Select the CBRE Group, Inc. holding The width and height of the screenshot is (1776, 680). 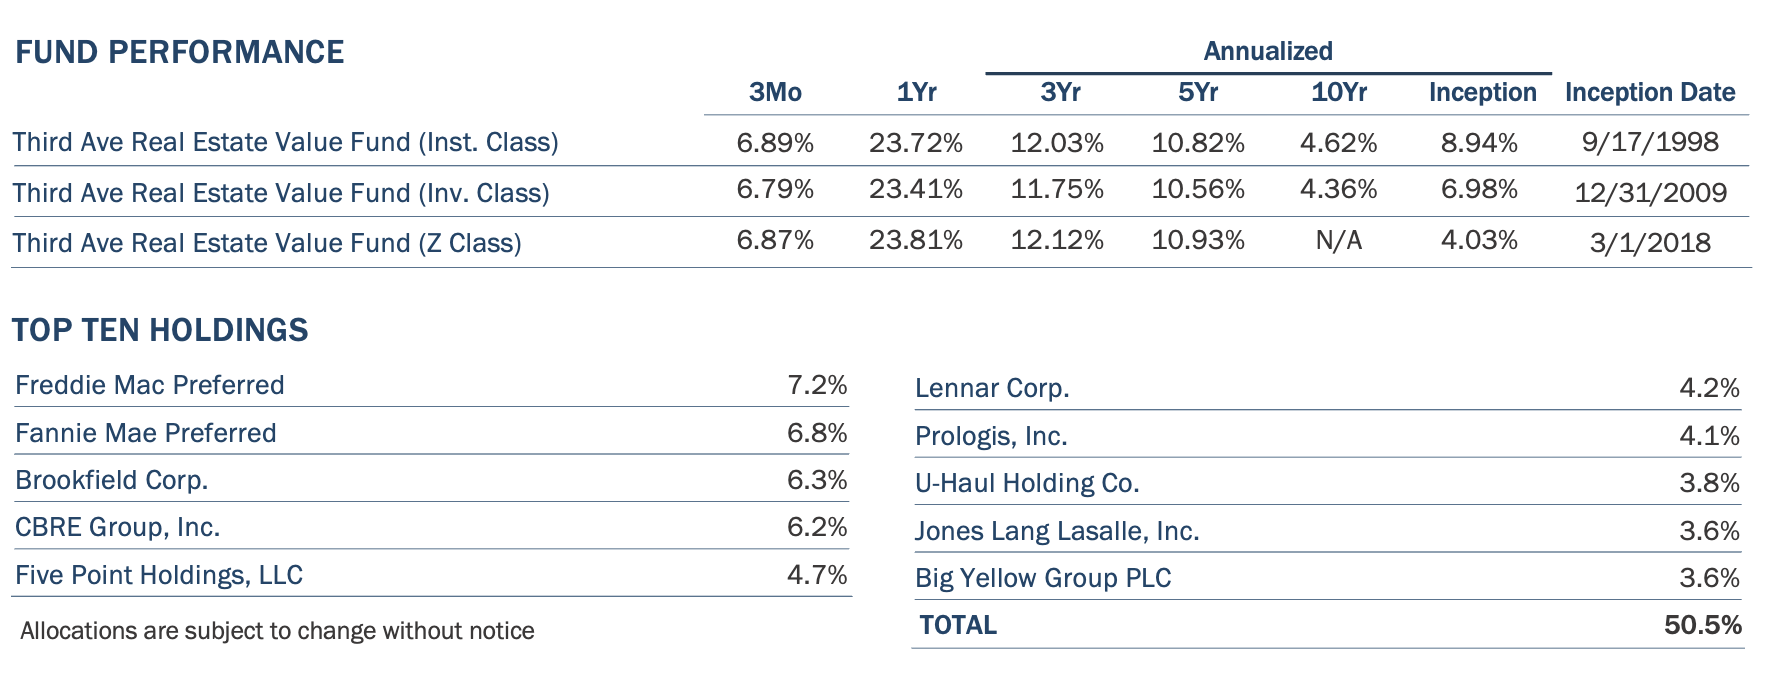tap(118, 527)
